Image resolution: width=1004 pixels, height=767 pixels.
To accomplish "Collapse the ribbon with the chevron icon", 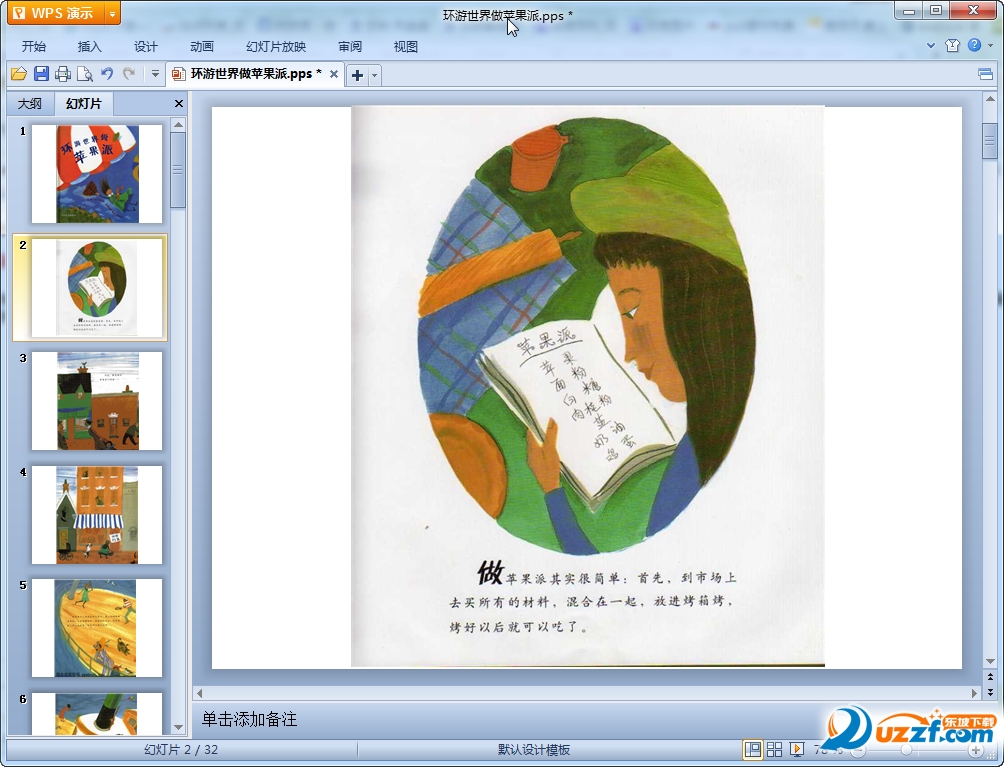I will click(931, 45).
